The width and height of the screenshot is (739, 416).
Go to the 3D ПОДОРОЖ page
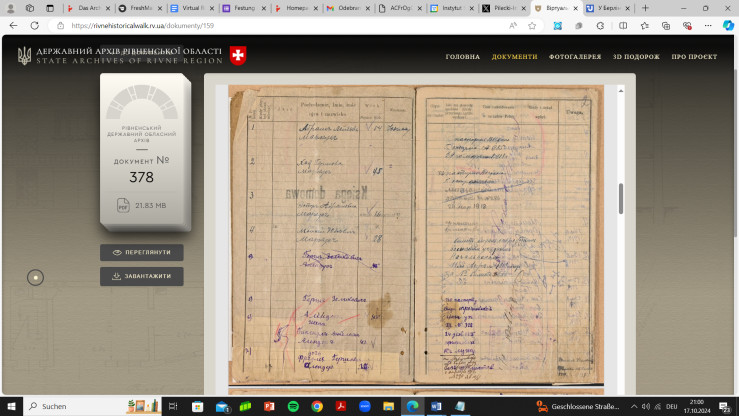point(636,57)
